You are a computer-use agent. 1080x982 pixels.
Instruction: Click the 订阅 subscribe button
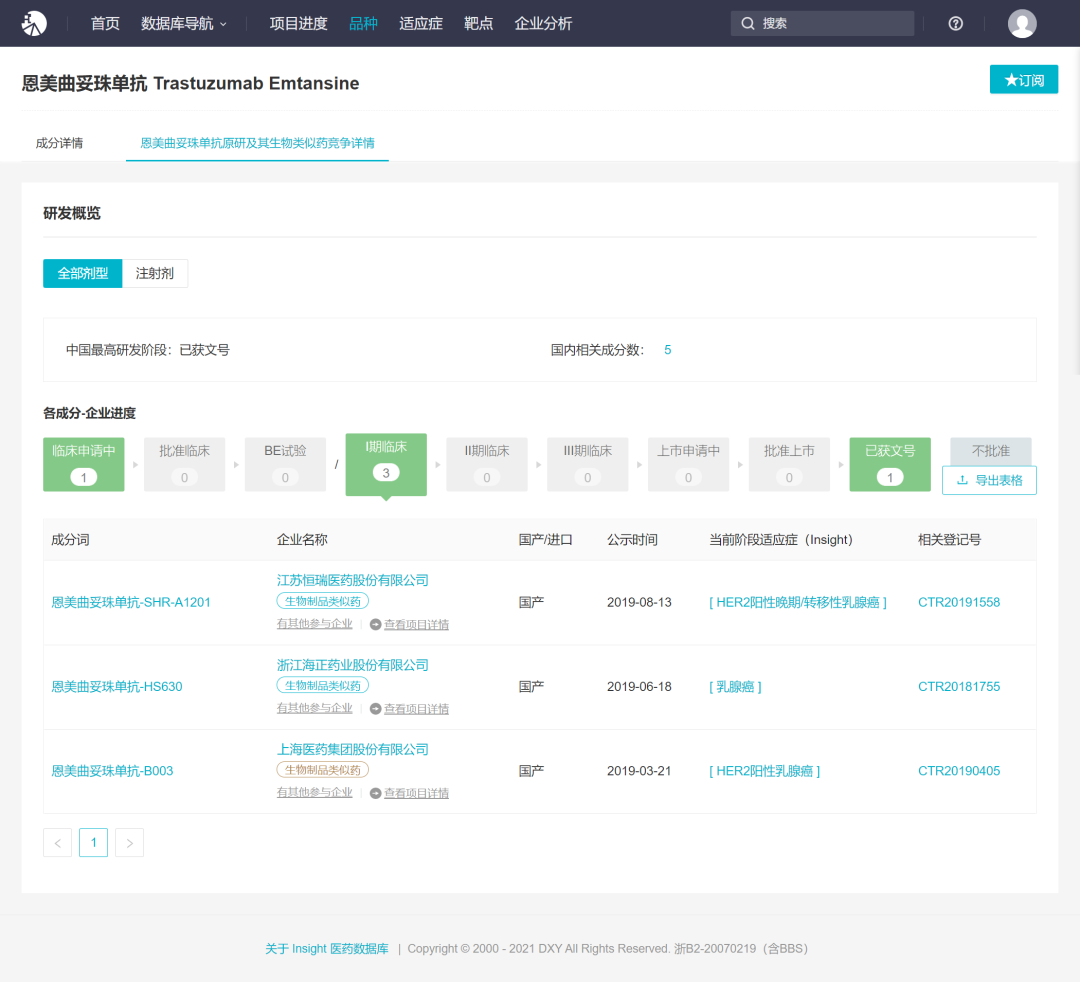1024,80
